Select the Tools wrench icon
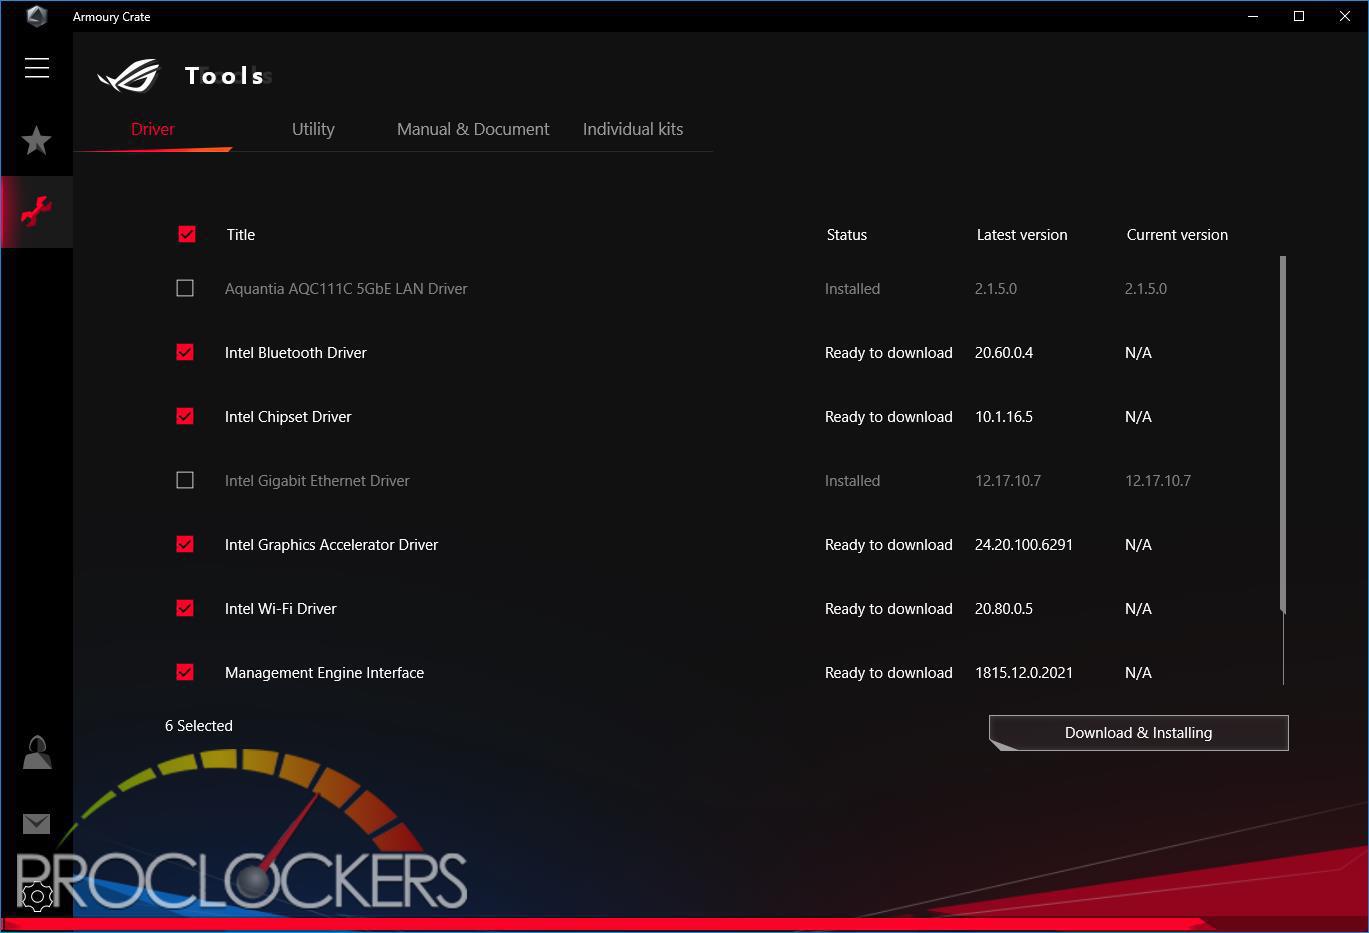The image size is (1369, 933). (x=37, y=211)
